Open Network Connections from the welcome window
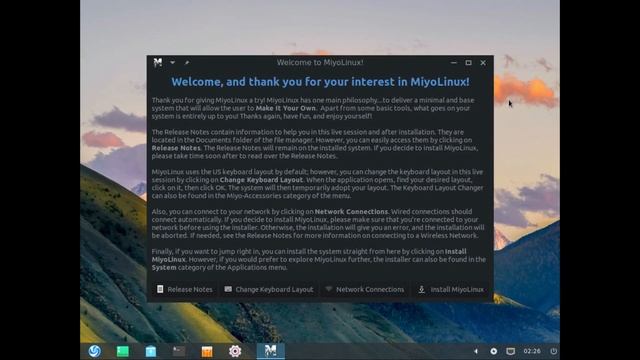The height and width of the screenshot is (360, 640). coord(364,289)
